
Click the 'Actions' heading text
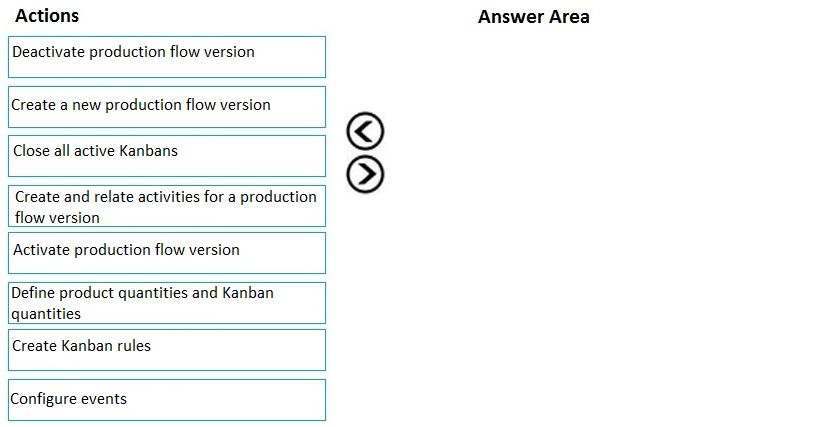[47, 16]
